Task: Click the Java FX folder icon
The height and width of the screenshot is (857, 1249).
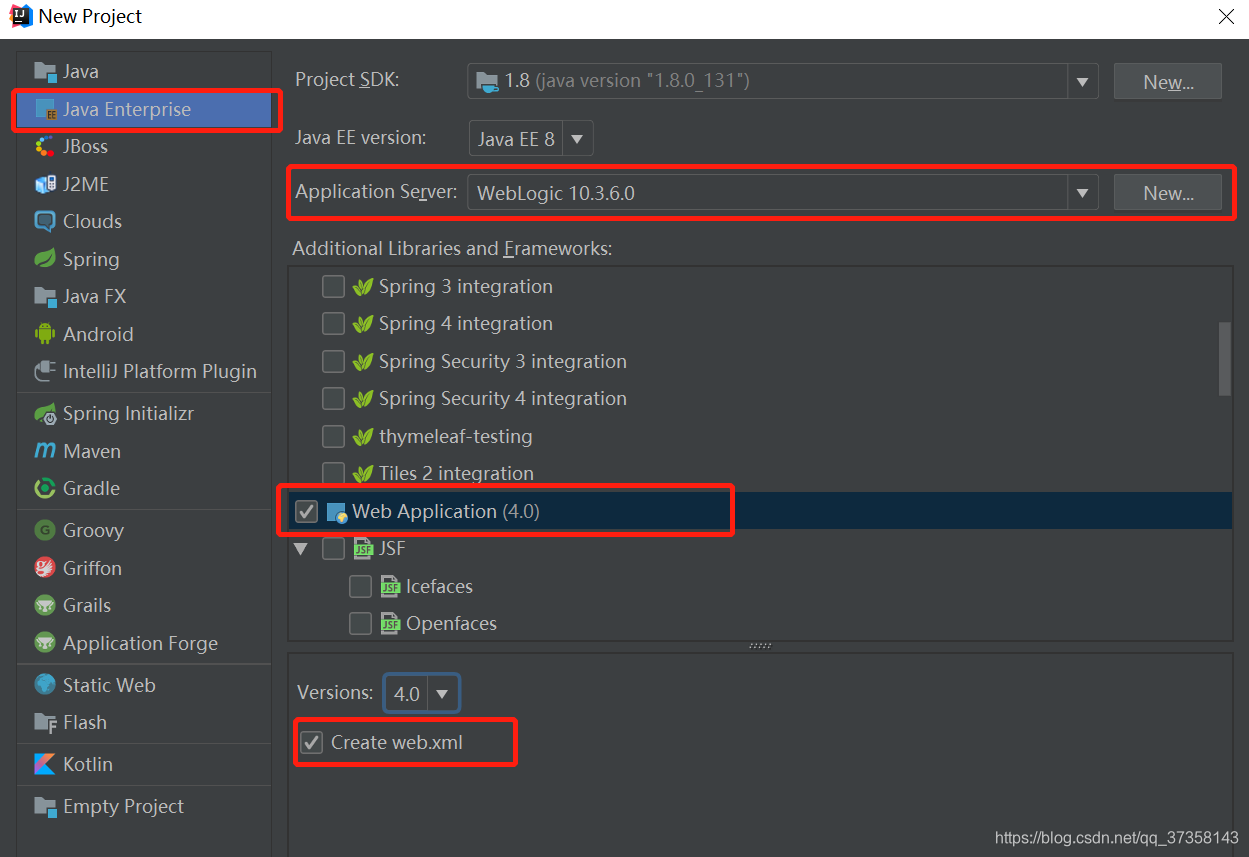Action: pos(45,297)
